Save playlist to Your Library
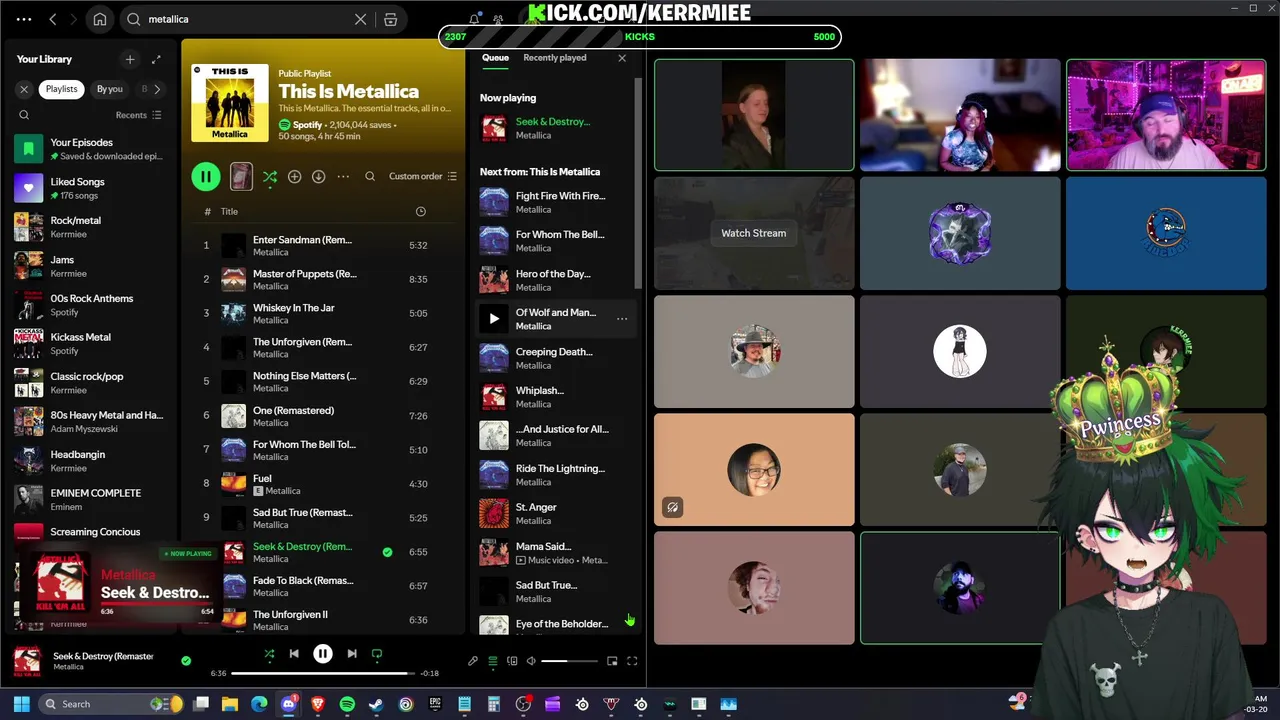Viewport: 1280px width, 720px height. [294, 177]
